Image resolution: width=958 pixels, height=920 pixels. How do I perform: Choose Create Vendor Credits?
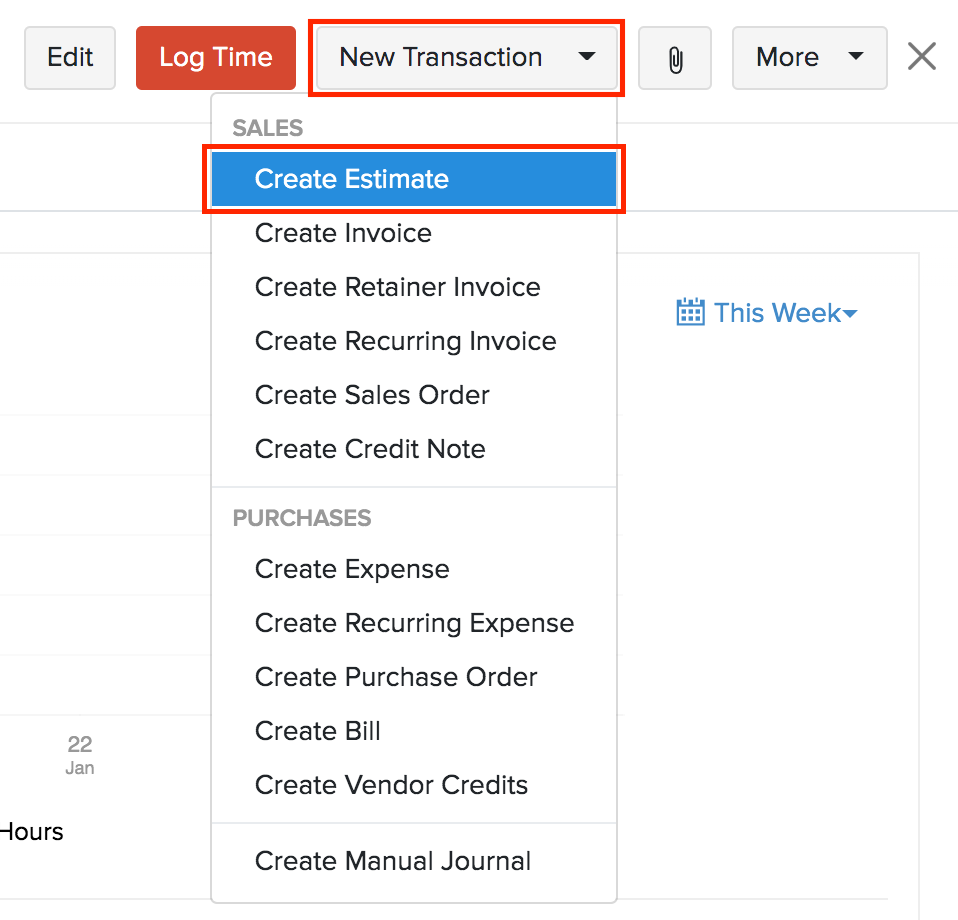[x=391, y=785]
